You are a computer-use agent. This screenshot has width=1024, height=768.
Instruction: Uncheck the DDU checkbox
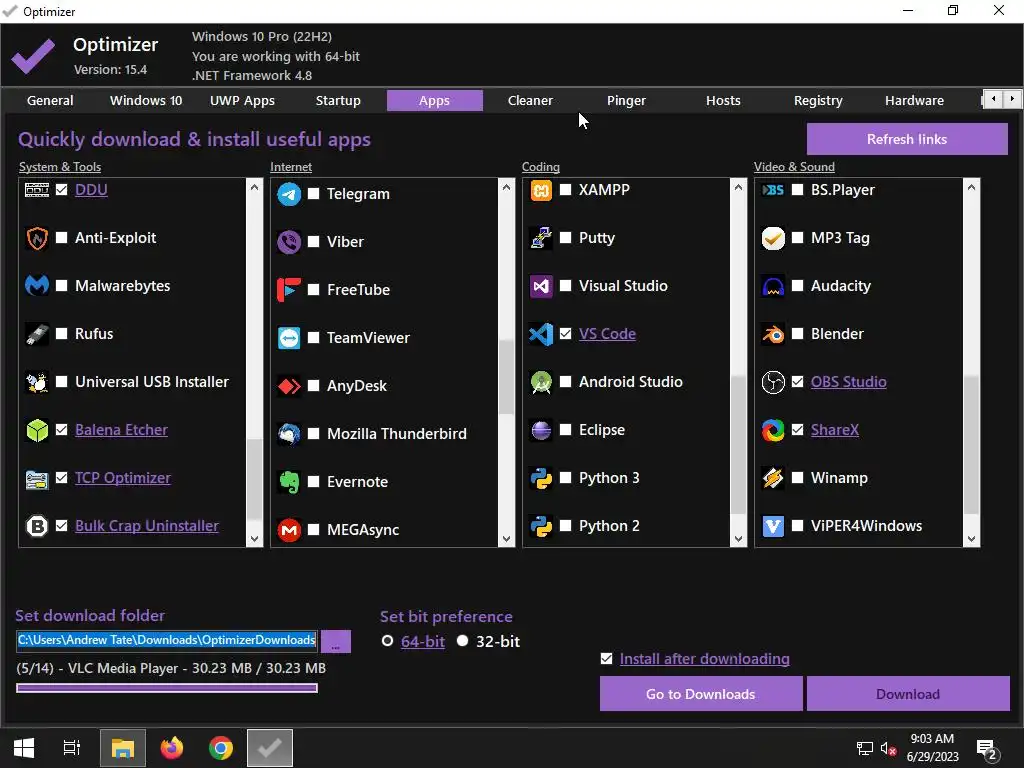click(61, 190)
